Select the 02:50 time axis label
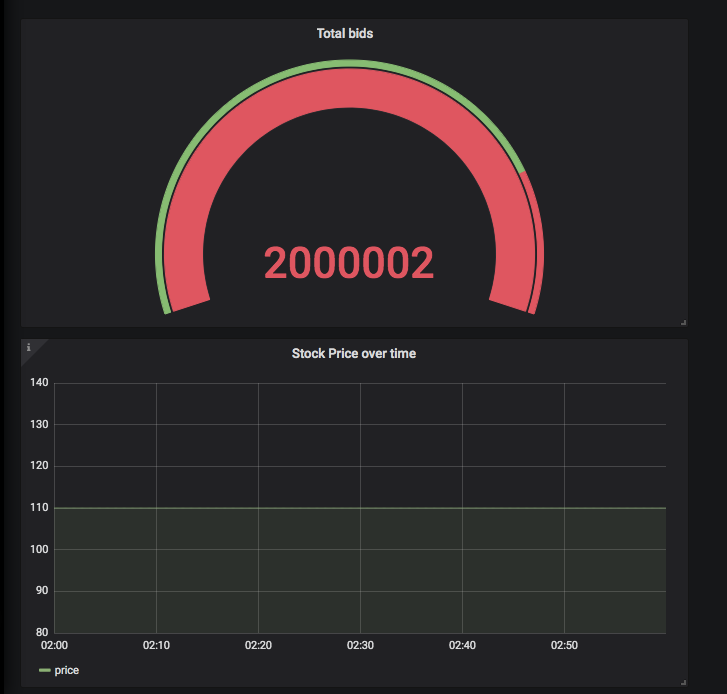 564,646
